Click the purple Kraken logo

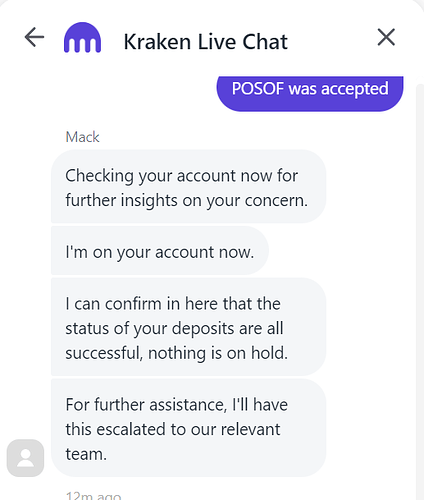(82, 37)
